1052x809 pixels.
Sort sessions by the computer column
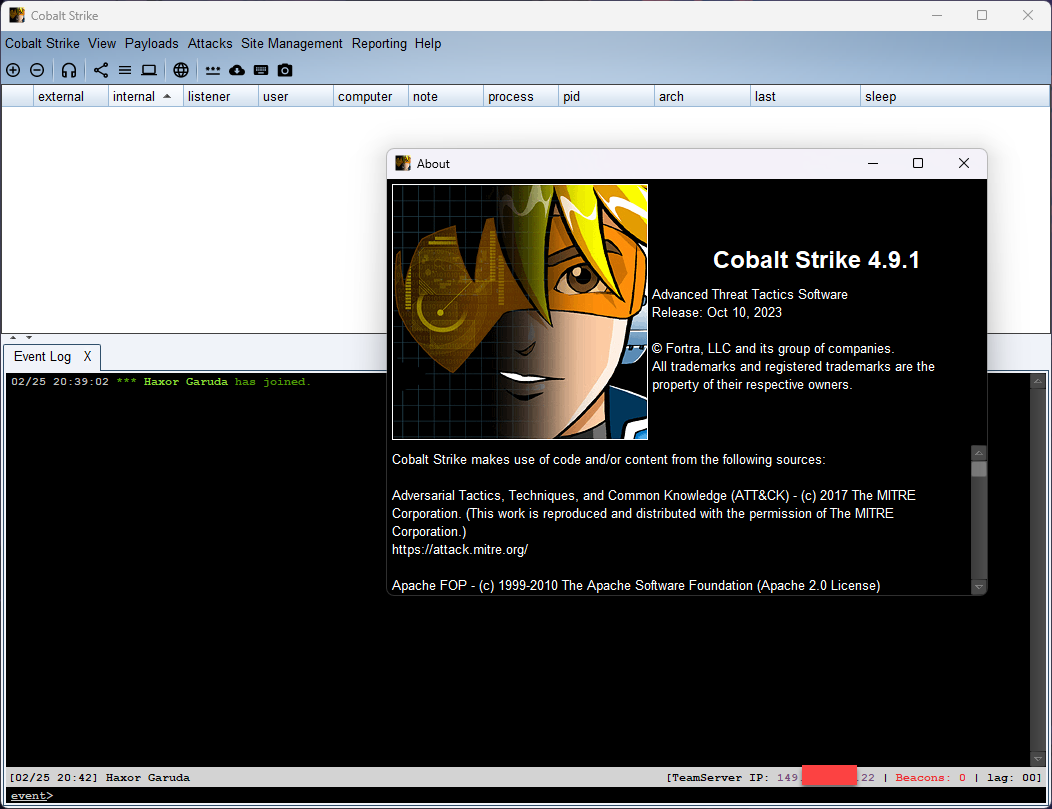click(371, 97)
